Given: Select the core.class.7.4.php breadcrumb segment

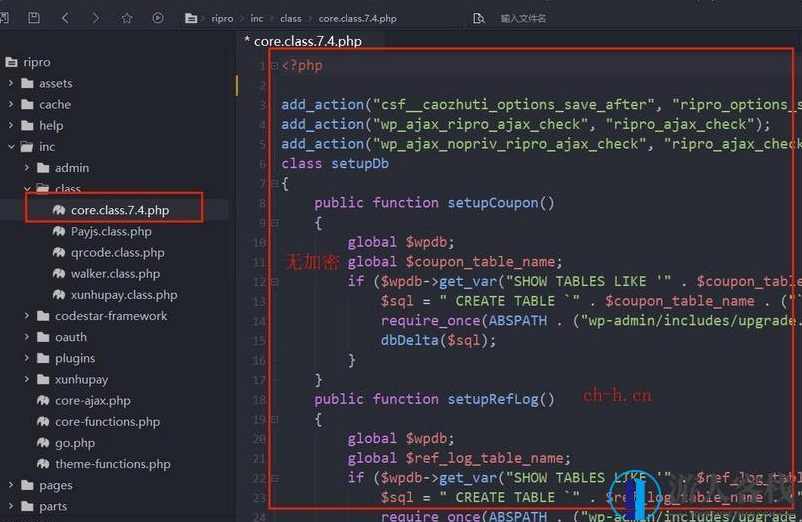Looking at the screenshot, I should coord(358,18).
